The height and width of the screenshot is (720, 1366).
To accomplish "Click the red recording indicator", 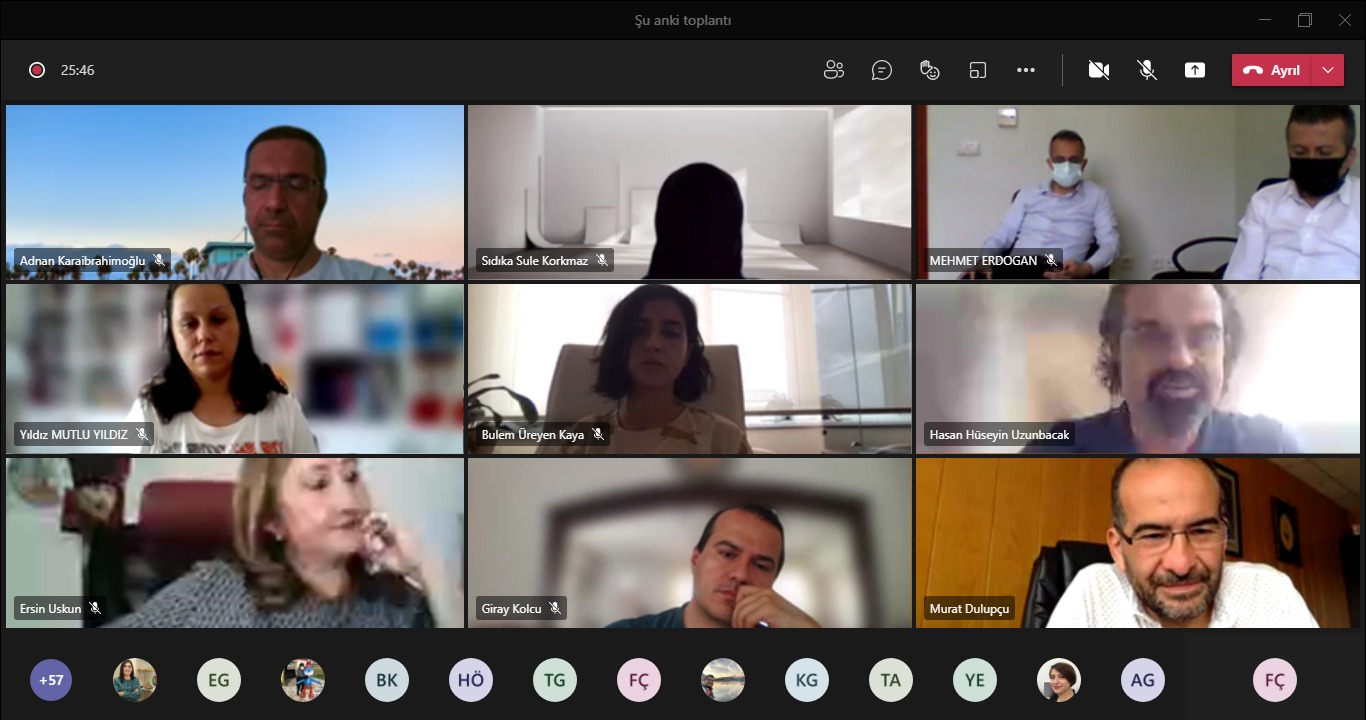I will (37, 70).
